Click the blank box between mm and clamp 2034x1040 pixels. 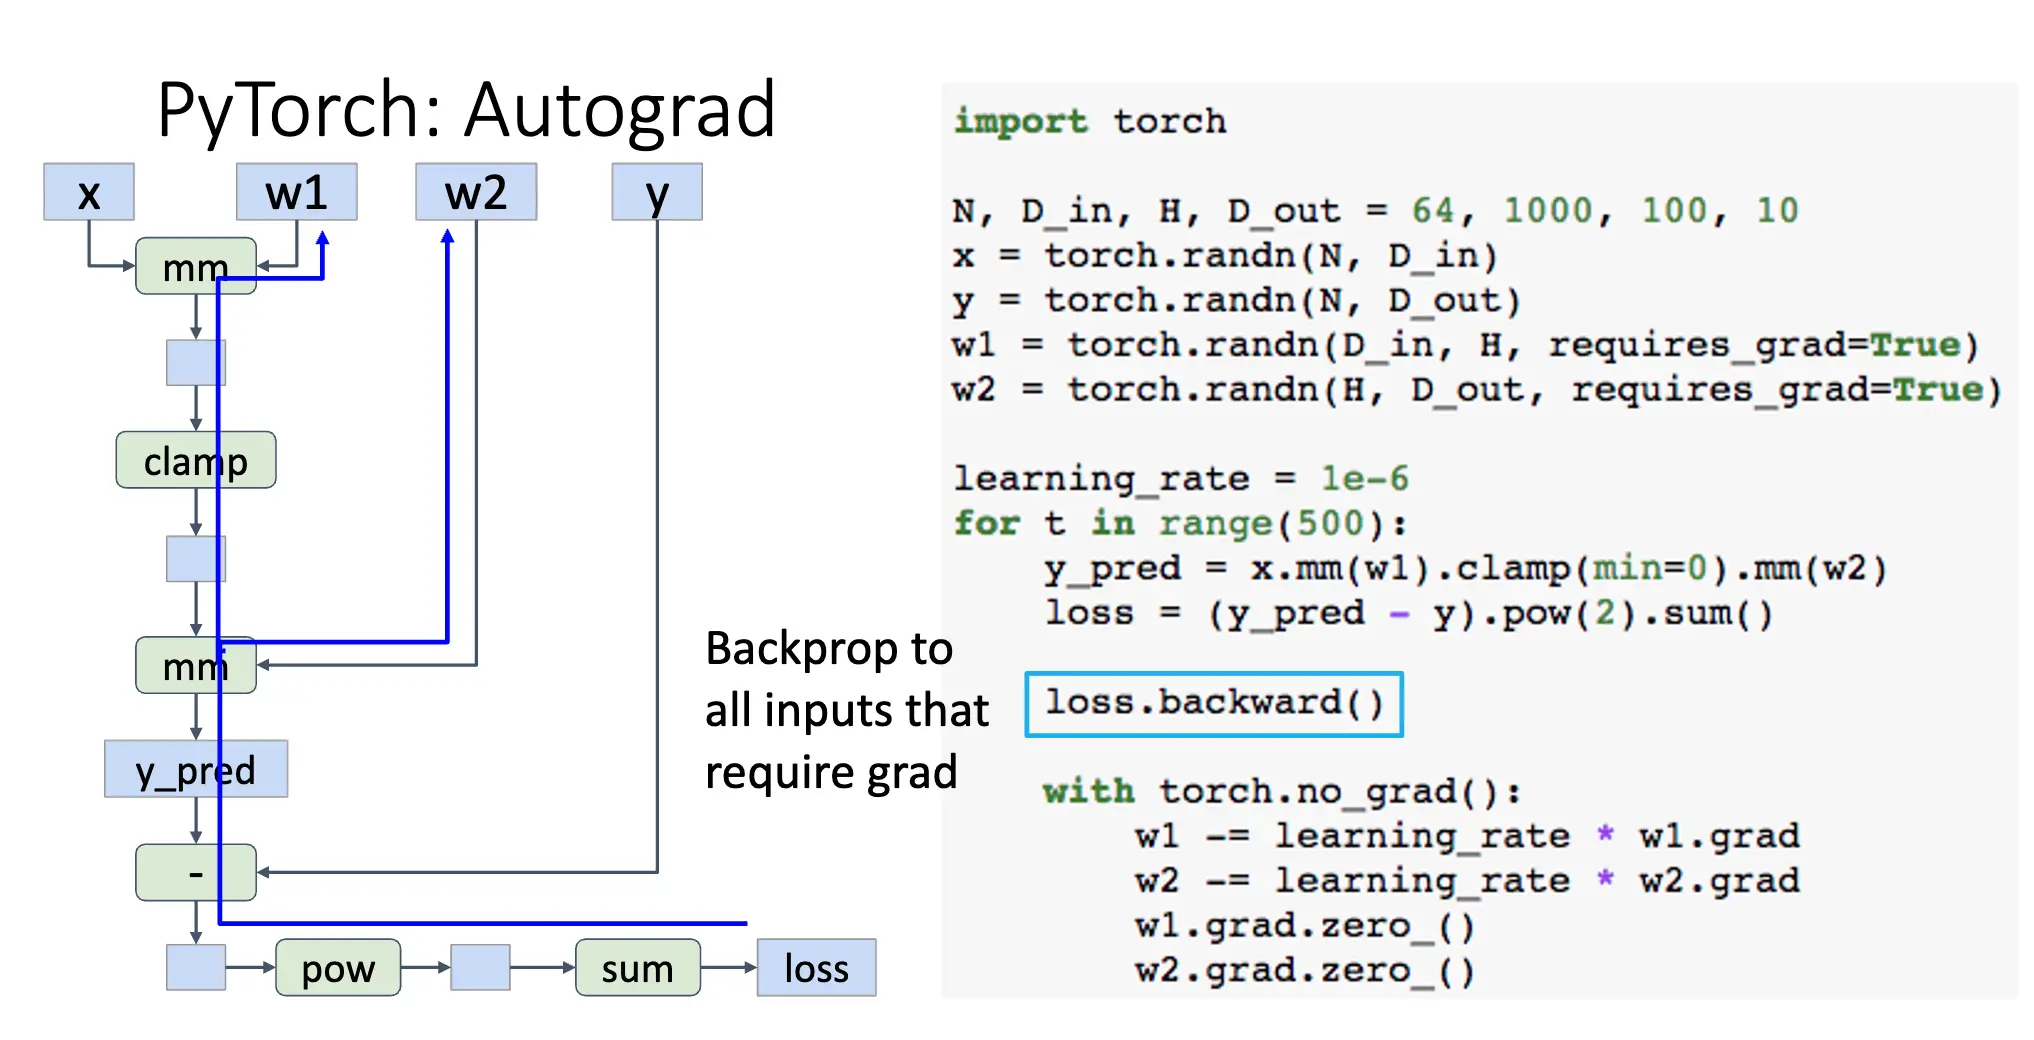[x=195, y=362]
